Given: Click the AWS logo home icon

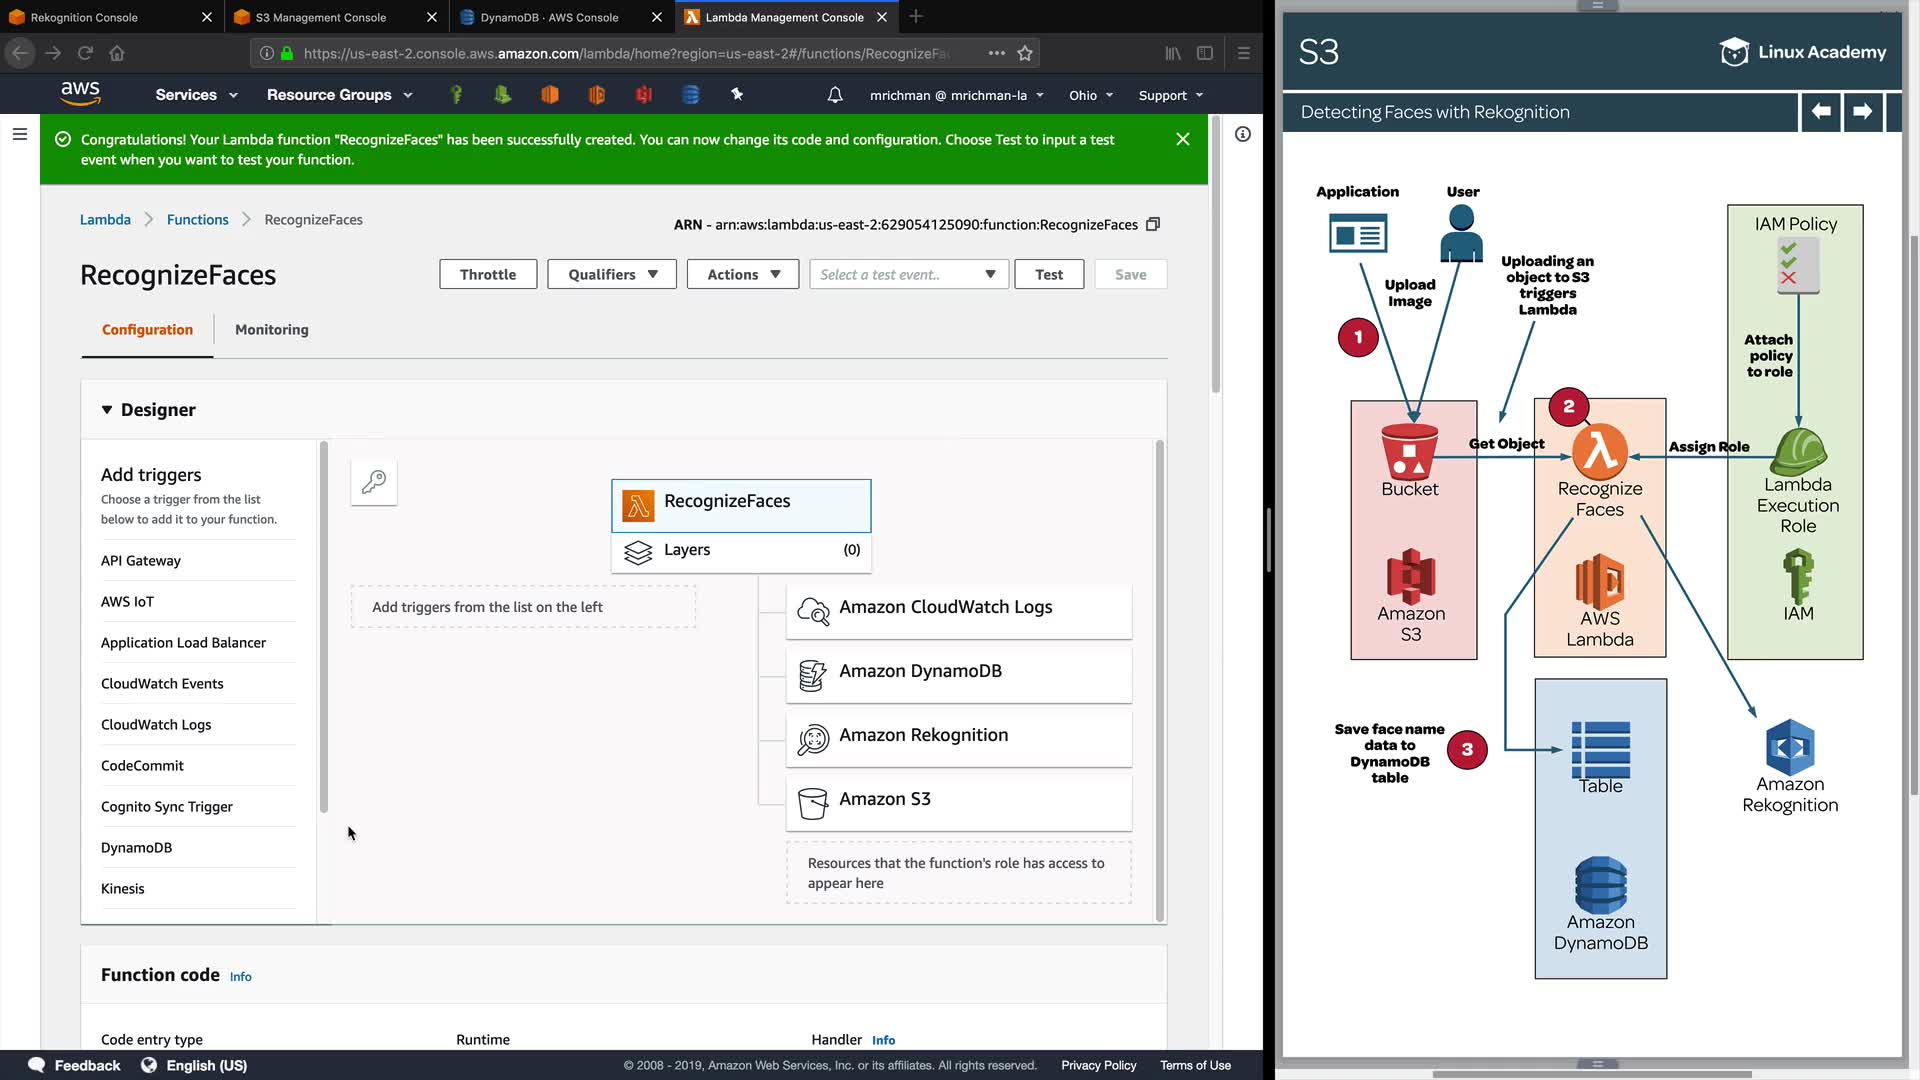Looking at the screenshot, I should [x=80, y=94].
